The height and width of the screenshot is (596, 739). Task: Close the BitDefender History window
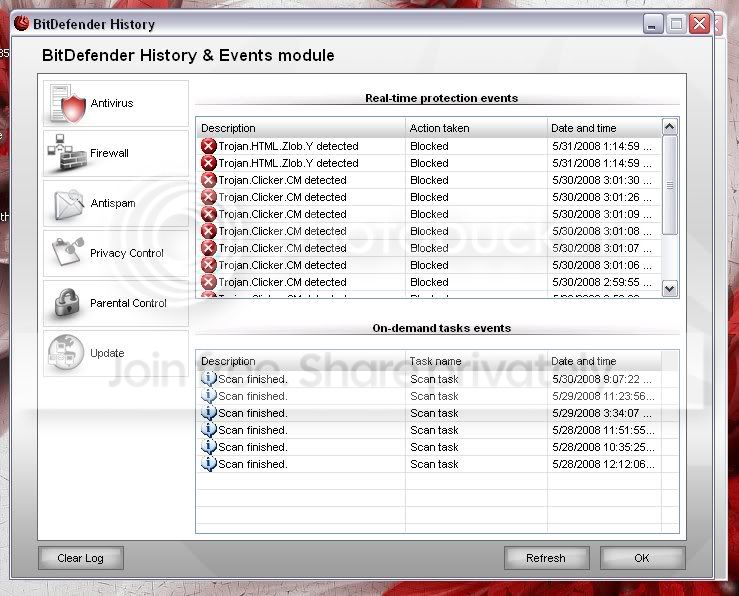700,24
